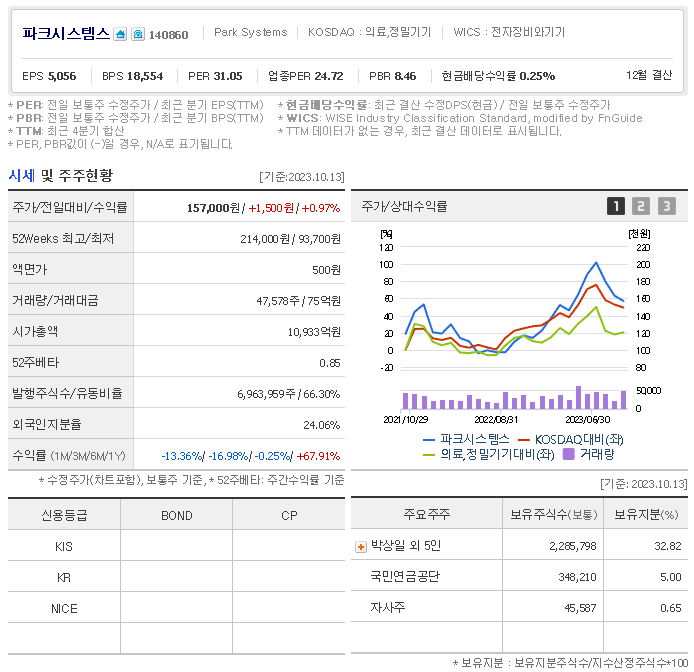Click the 자사주 shareholder row
694x672 pixels.
[520, 607]
